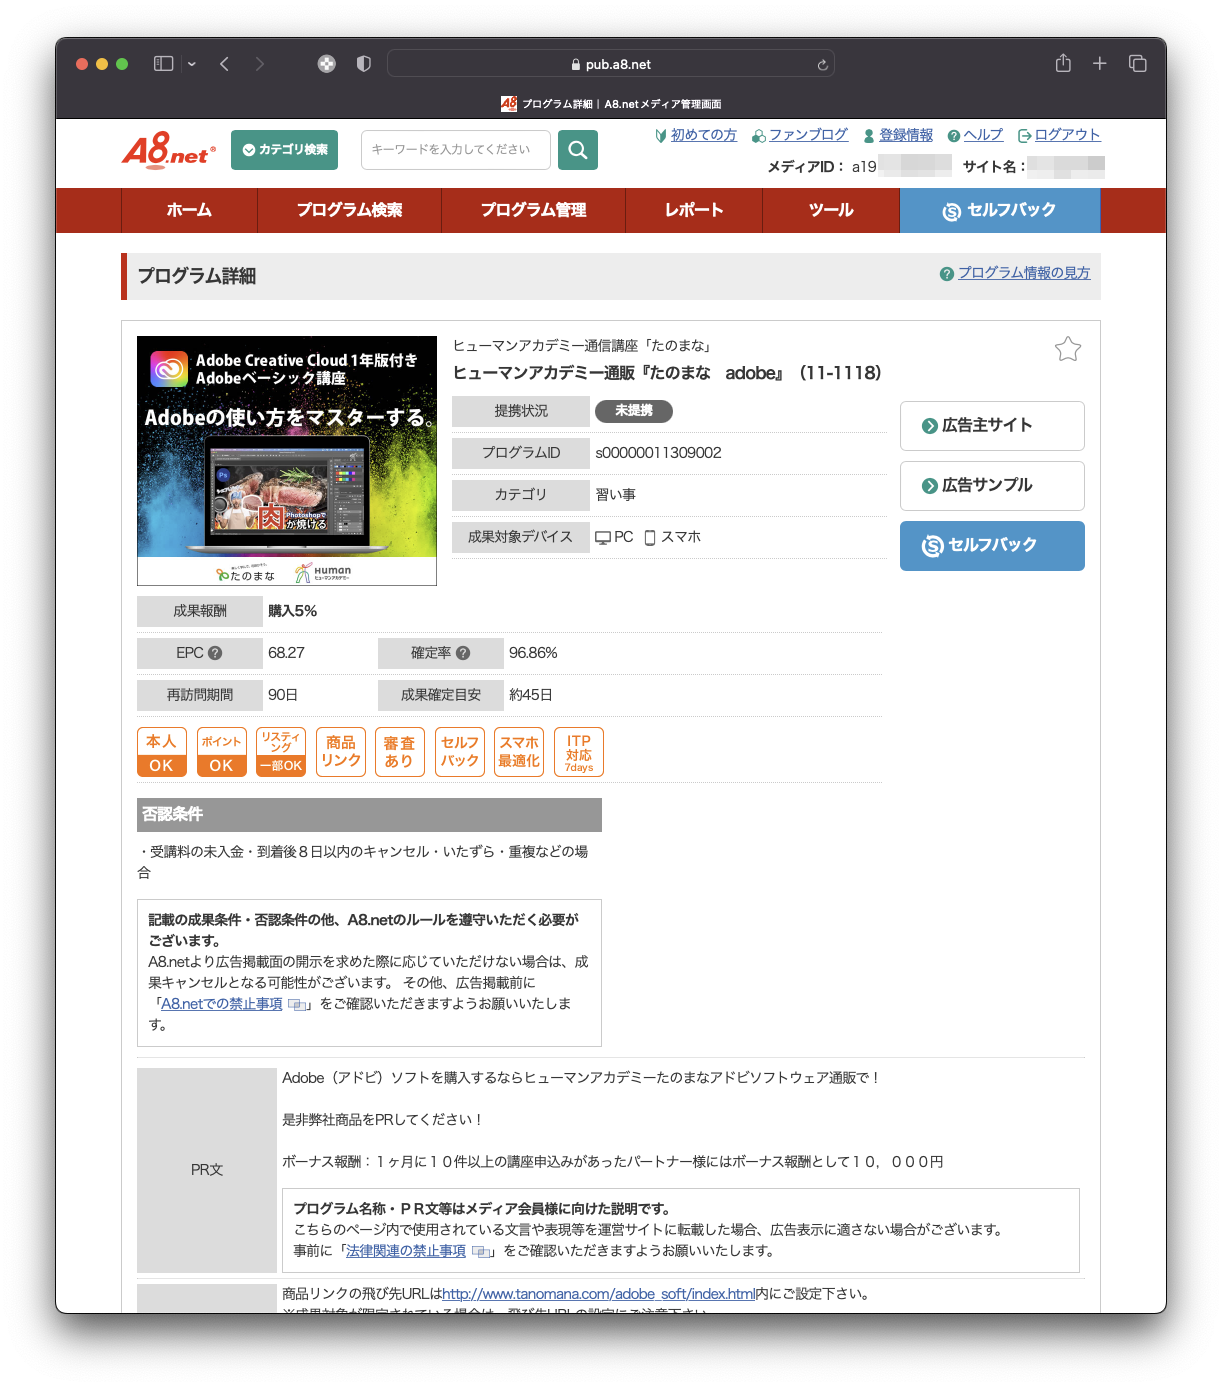Click the 約45日 value
Image resolution: width=1222 pixels, height=1387 pixels.
pos(531,695)
